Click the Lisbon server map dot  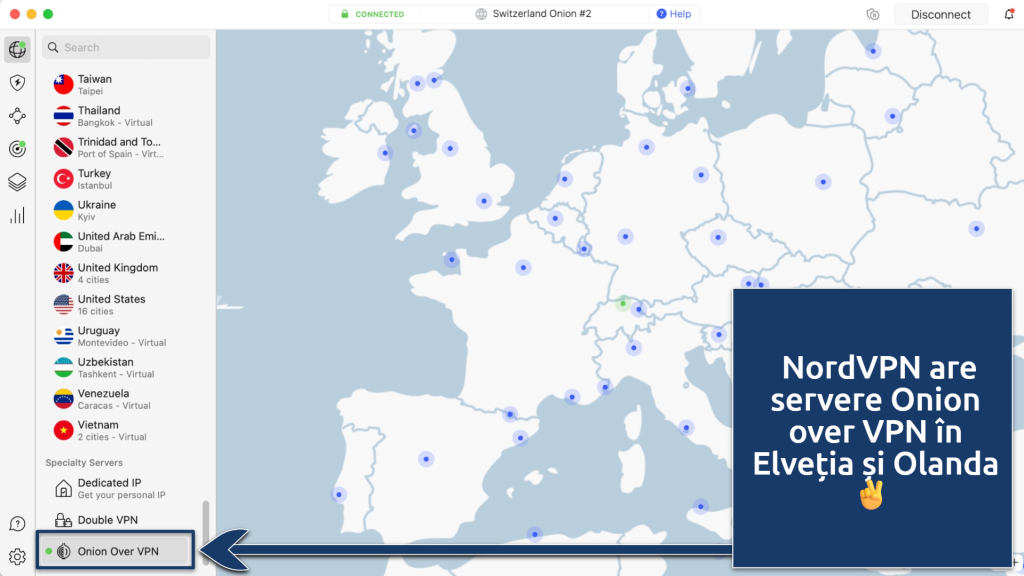339,494
